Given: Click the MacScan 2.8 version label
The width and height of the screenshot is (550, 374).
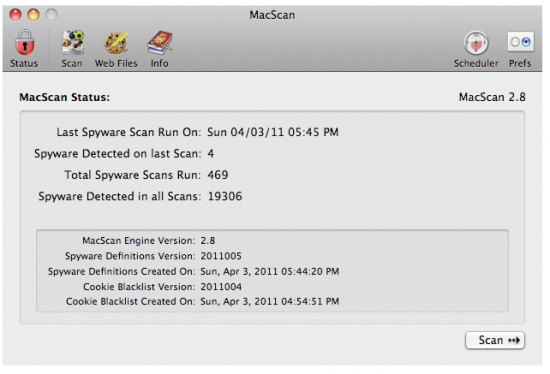Looking at the screenshot, I should pyautogui.click(x=492, y=97).
